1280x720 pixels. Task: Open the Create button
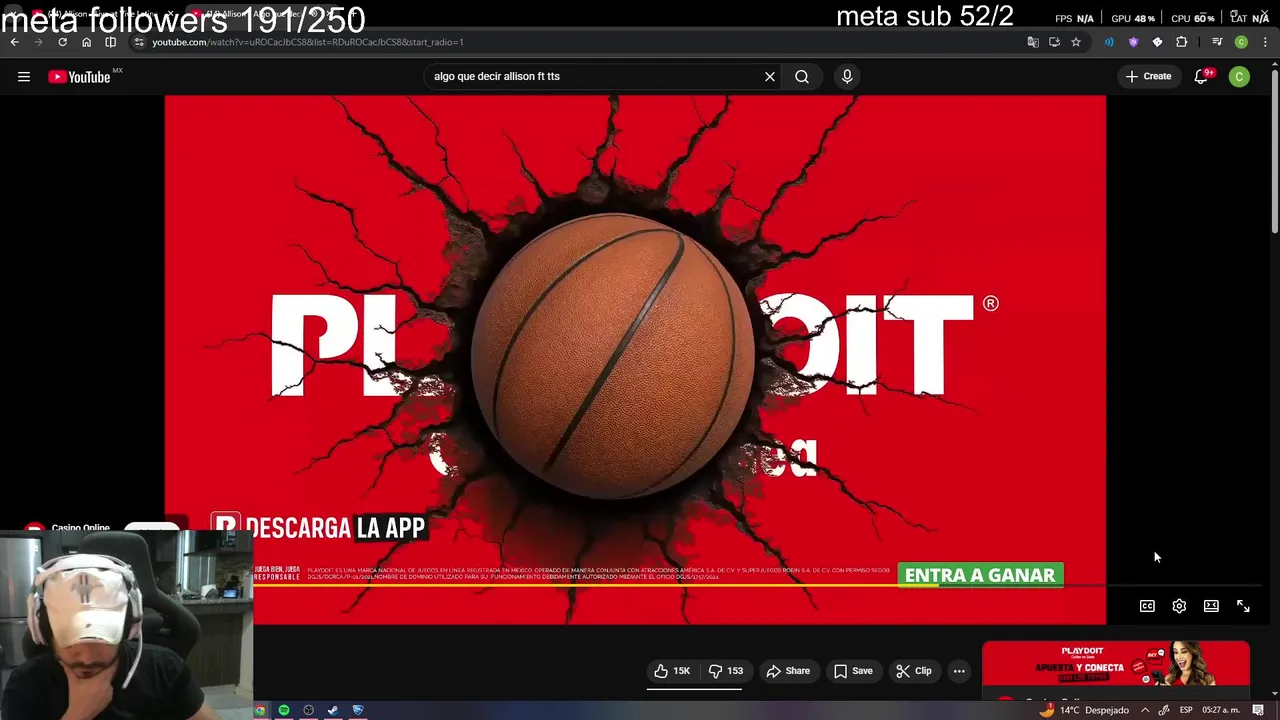click(x=1148, y=76)
